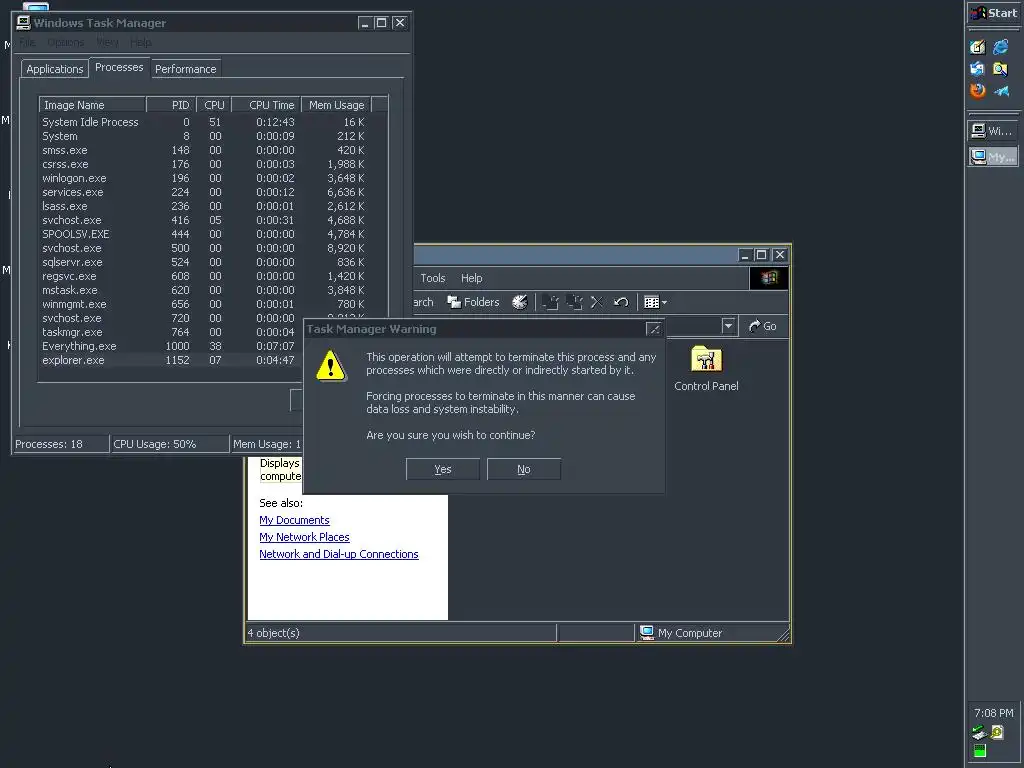The height and width of the screenshot is (768, 1024).
Task: Select the explorer.exe process row
Action: click(x=171, y=360)
